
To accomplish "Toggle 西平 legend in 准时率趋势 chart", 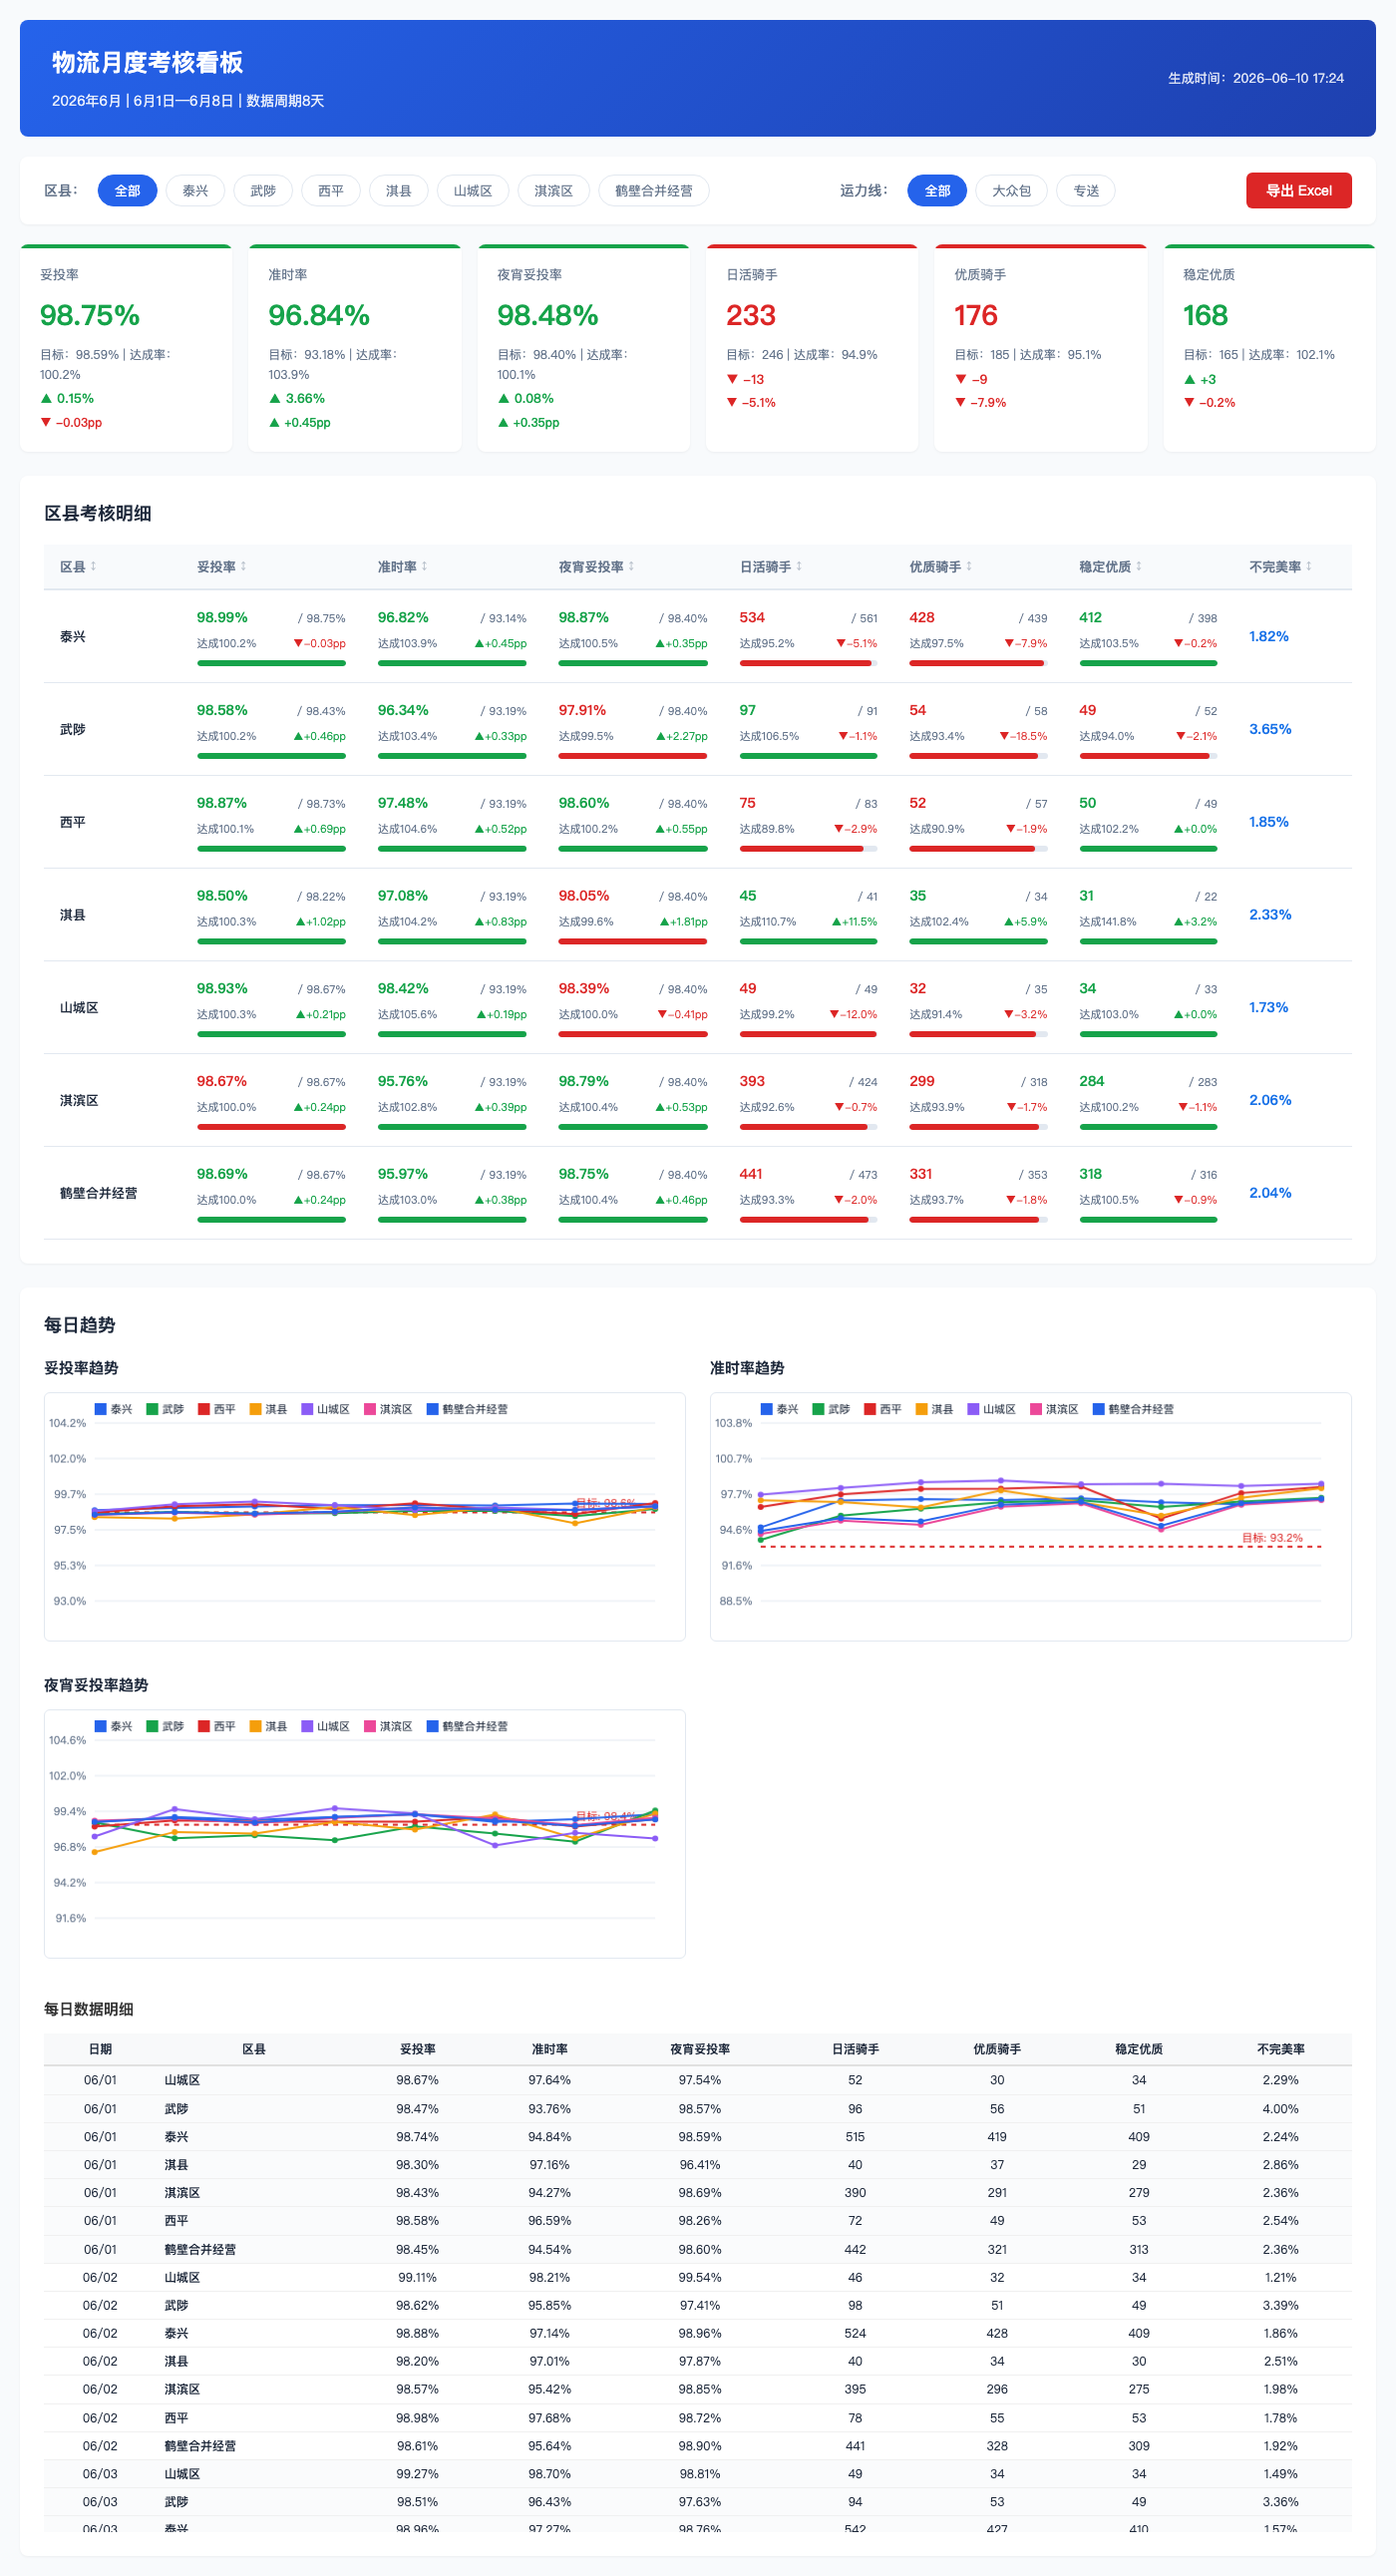I will [x=883, y=1409].
